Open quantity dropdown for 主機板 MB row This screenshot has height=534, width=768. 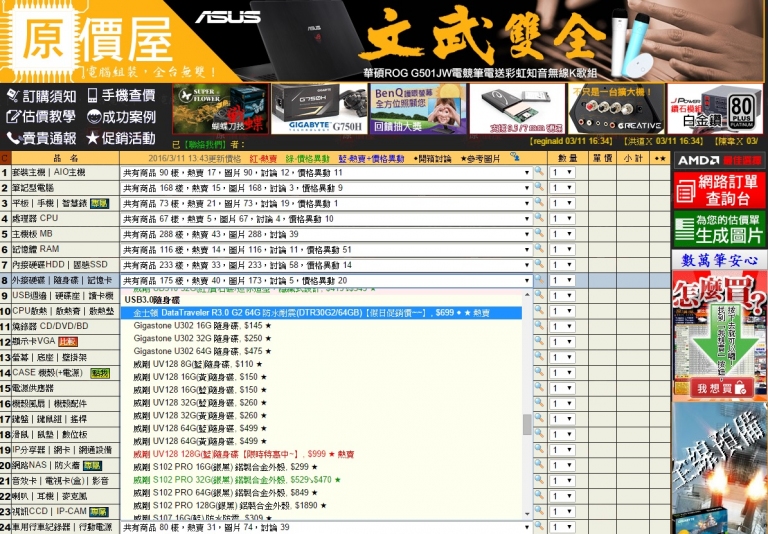click(562, 234)
